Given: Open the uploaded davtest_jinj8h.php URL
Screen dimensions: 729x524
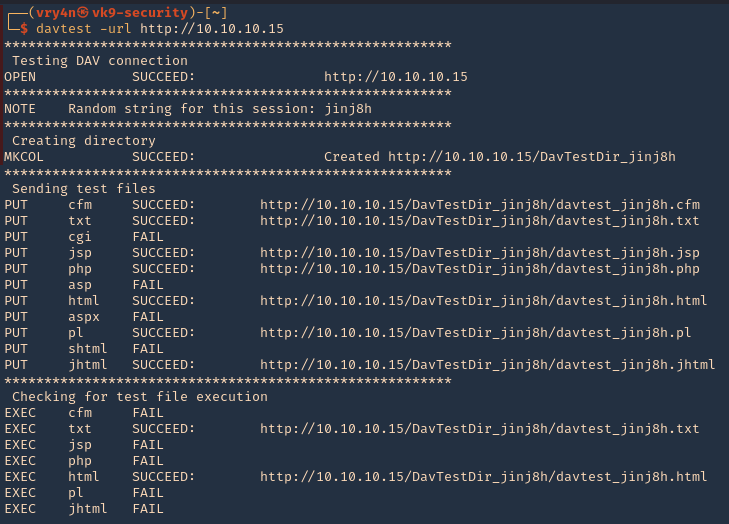Looking at the screenshot, I should coord(480,269).
